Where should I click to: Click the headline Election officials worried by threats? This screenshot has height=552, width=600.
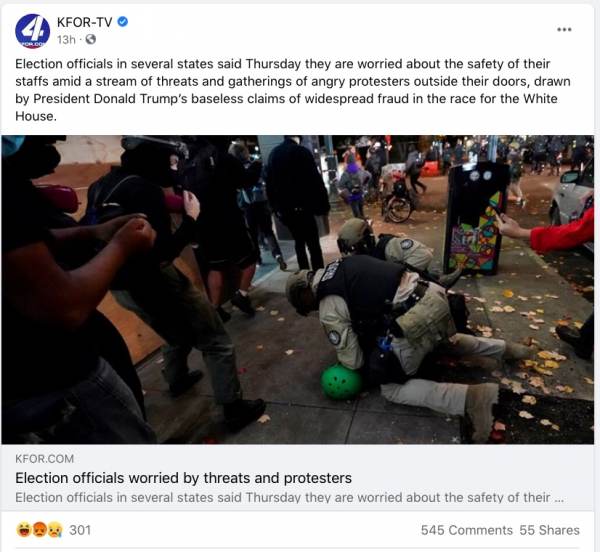point(183,478)
